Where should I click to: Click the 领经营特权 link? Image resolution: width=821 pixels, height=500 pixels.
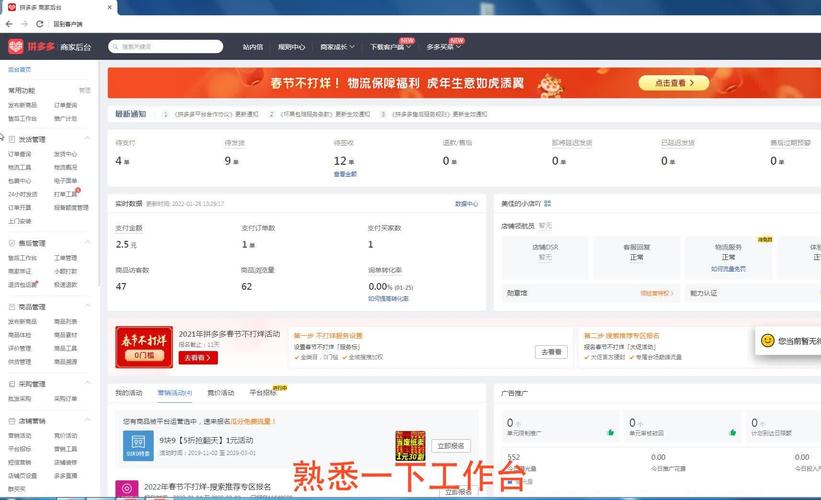[657, 293]
